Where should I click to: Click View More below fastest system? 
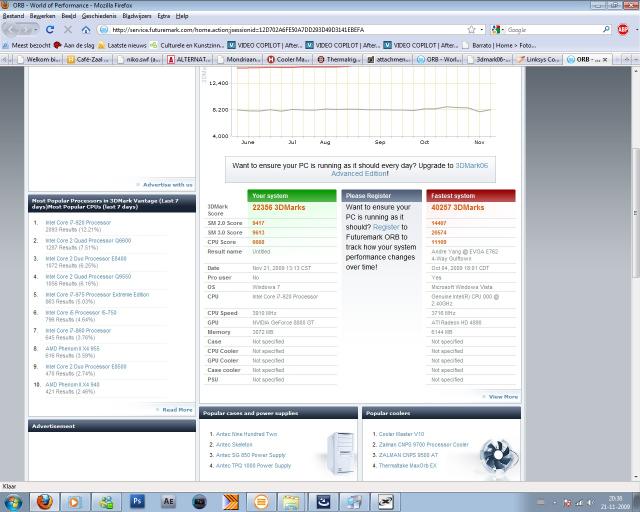[503, 396]
